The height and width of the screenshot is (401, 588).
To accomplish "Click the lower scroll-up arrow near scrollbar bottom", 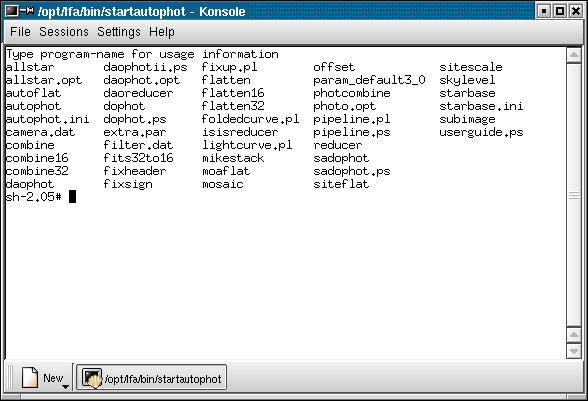I will pos(573,335).
